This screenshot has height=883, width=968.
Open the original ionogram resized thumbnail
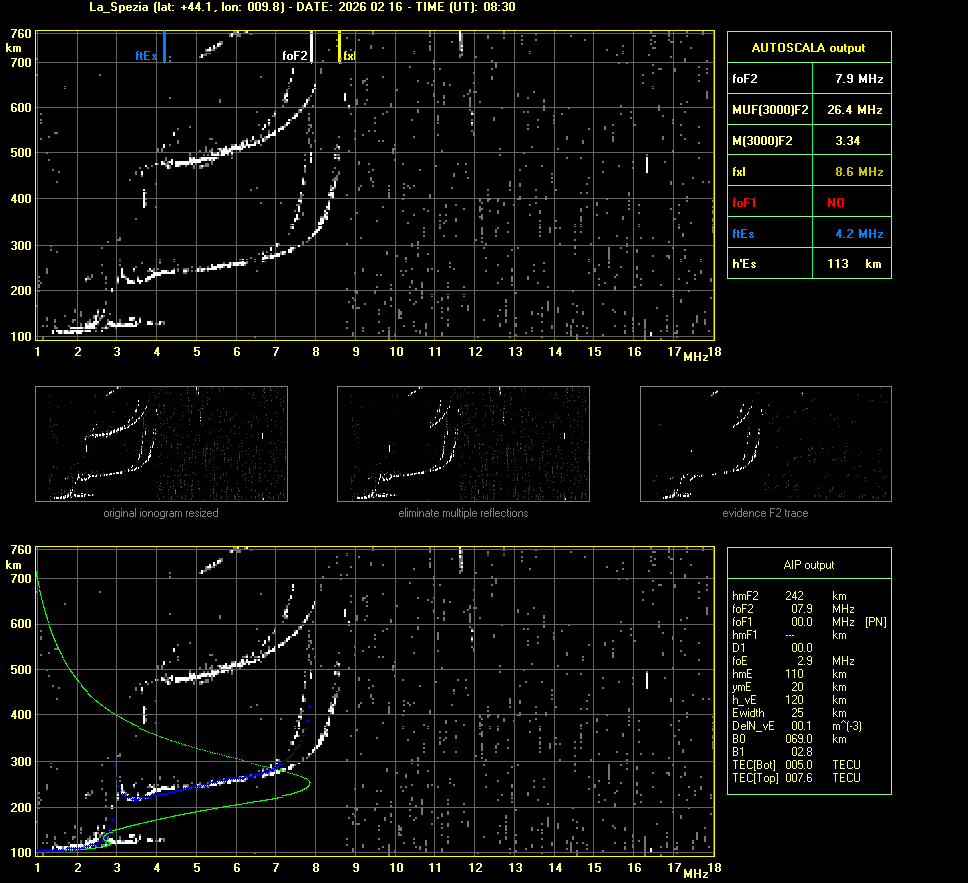coord(161,444)
